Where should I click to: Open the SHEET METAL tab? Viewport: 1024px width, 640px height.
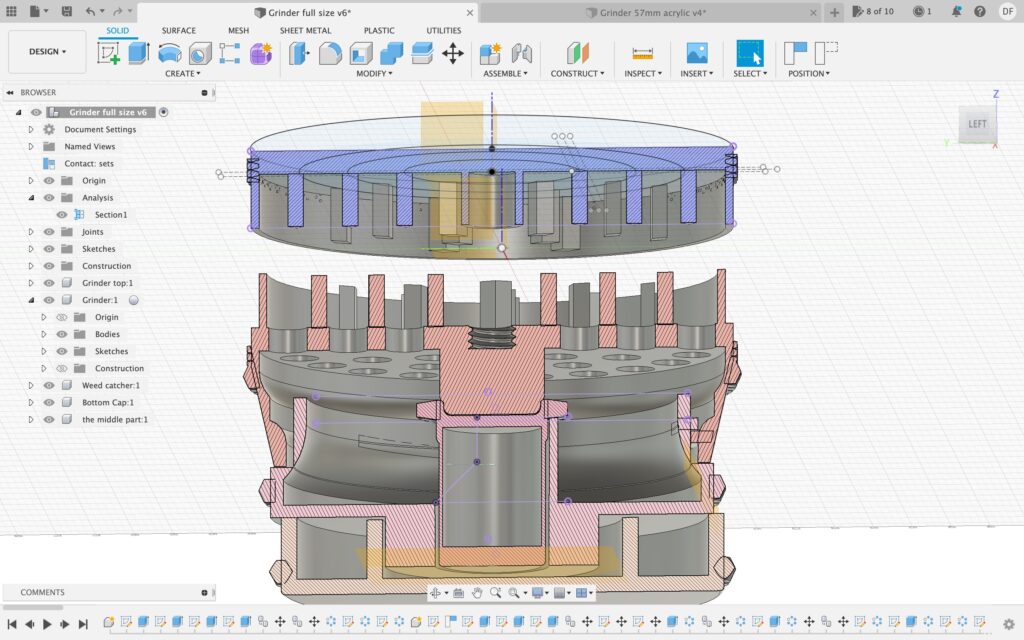pos(305,31)
